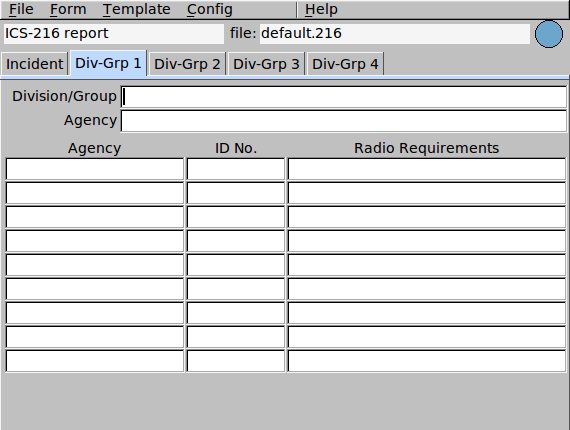
Task: Focus third row Radio Requirements cell
Action: click(427, 217)
